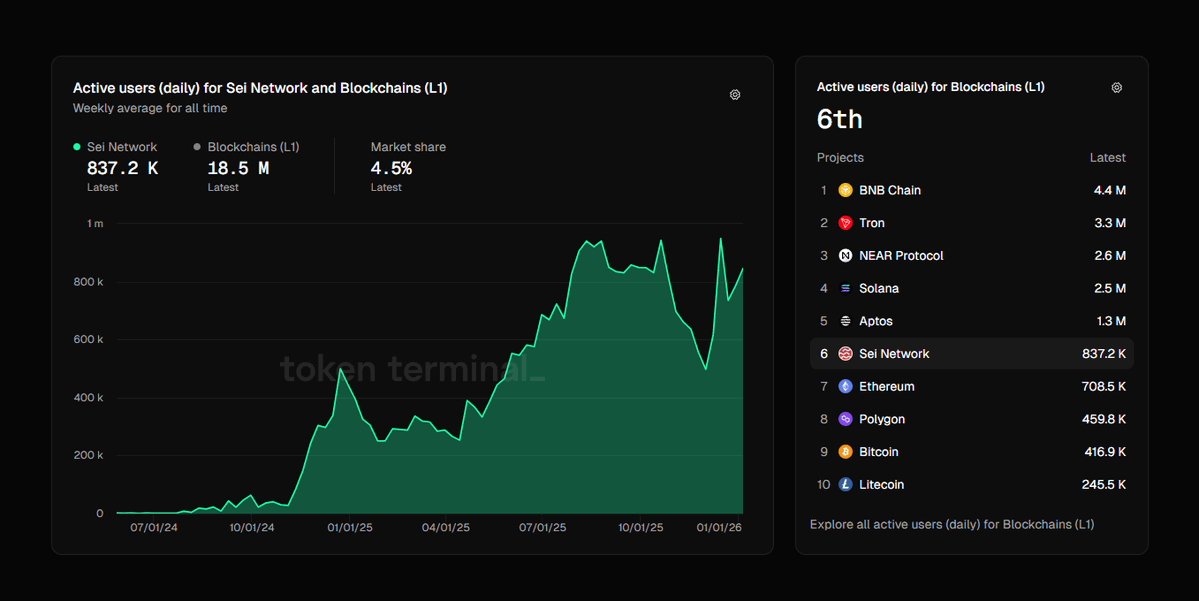The width and height of the screenshot is (1199, 601).
Task: Open settings gear on Blockchains ranking card
Action: 1116,88
